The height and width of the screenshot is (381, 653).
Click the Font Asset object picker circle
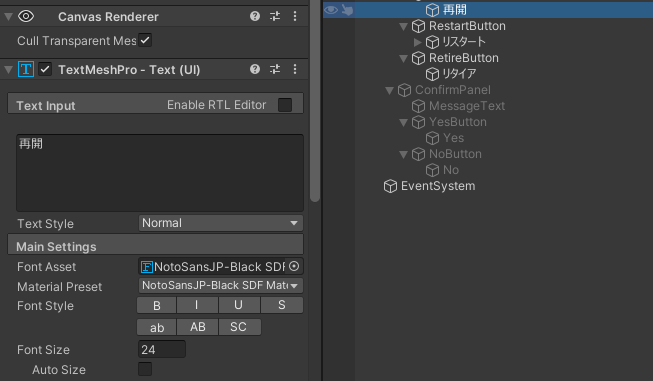(294, 266)
